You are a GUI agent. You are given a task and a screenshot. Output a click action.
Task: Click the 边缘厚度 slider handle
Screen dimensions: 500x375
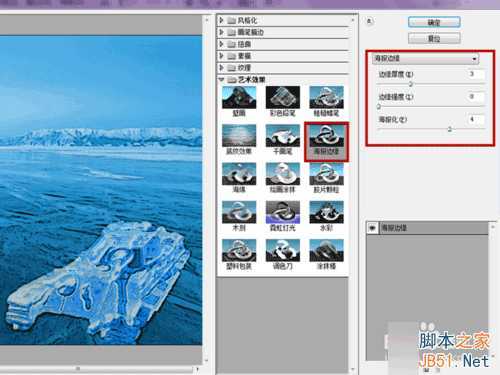tap(411, 84)
